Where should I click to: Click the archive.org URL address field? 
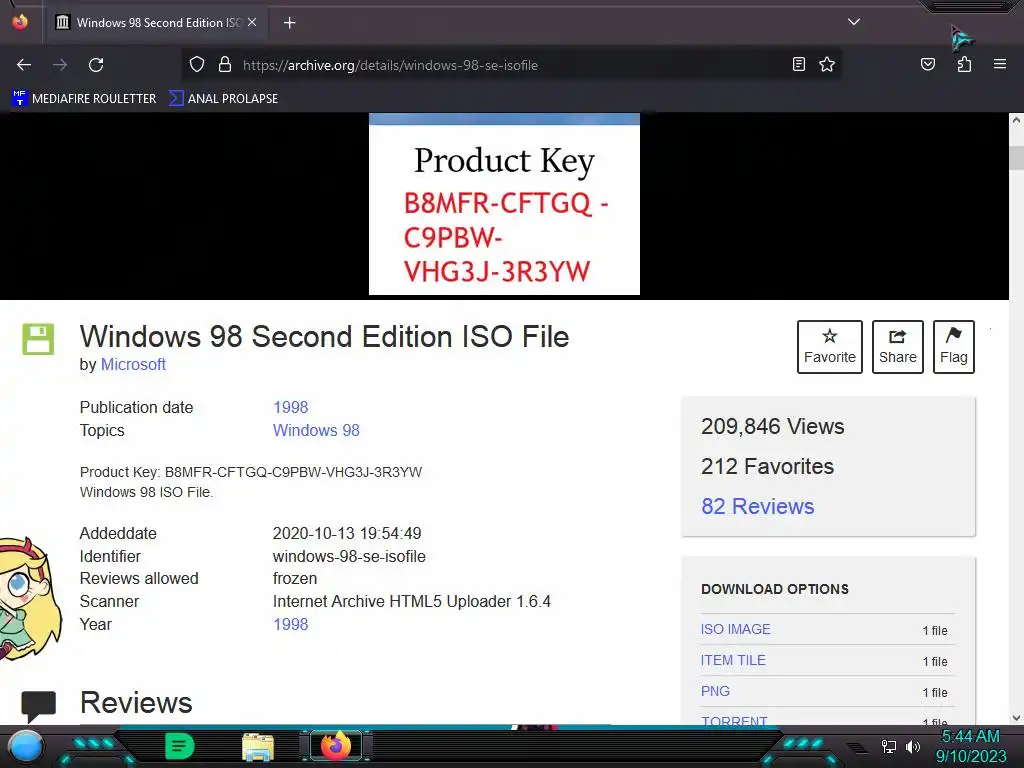(x=509, y=65)
